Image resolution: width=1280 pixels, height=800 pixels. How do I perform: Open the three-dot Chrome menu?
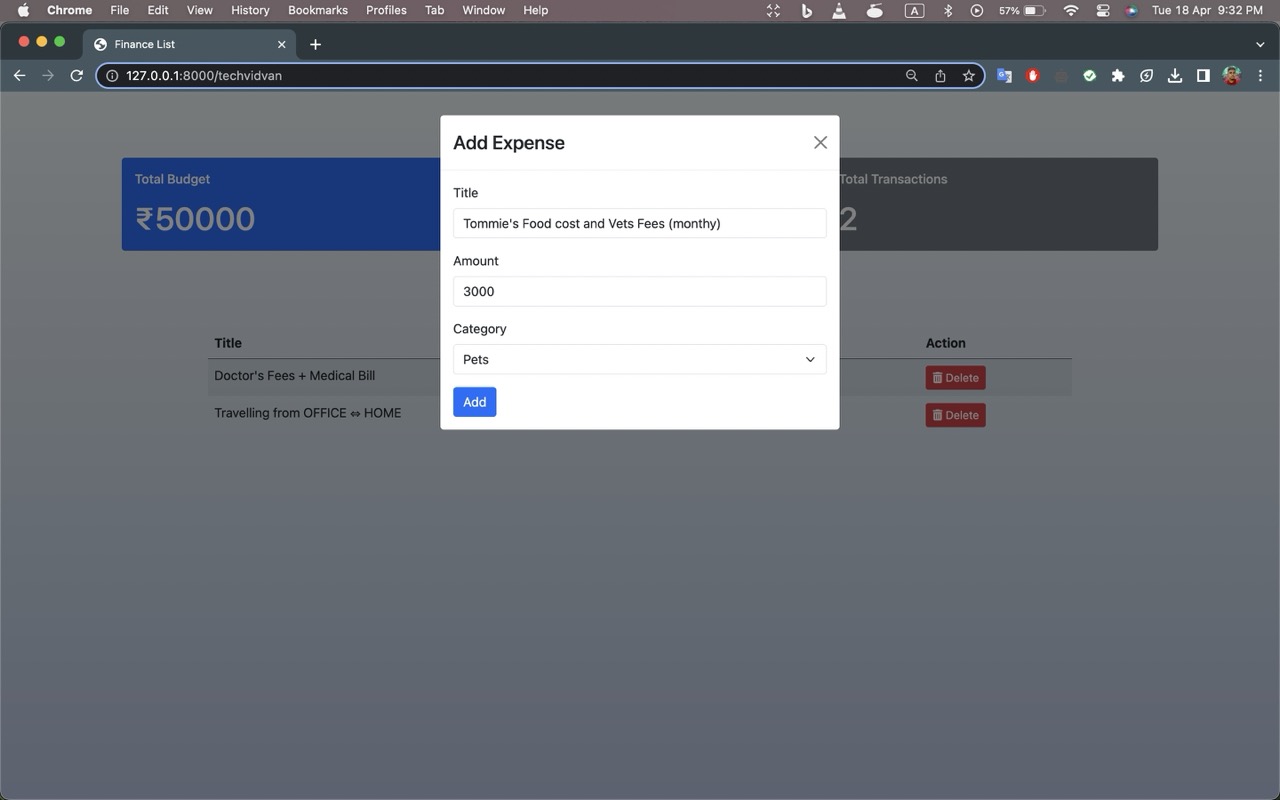[1260, 75]
